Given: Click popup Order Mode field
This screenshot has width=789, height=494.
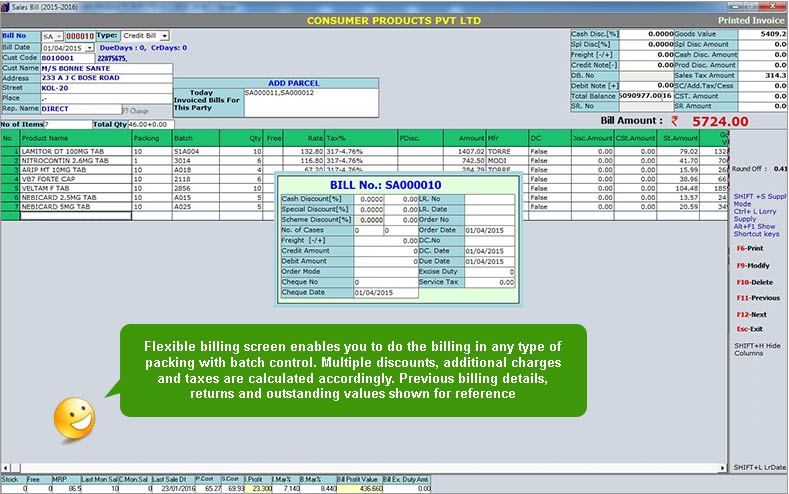Looking at the screenshot, I should point(386,272).
